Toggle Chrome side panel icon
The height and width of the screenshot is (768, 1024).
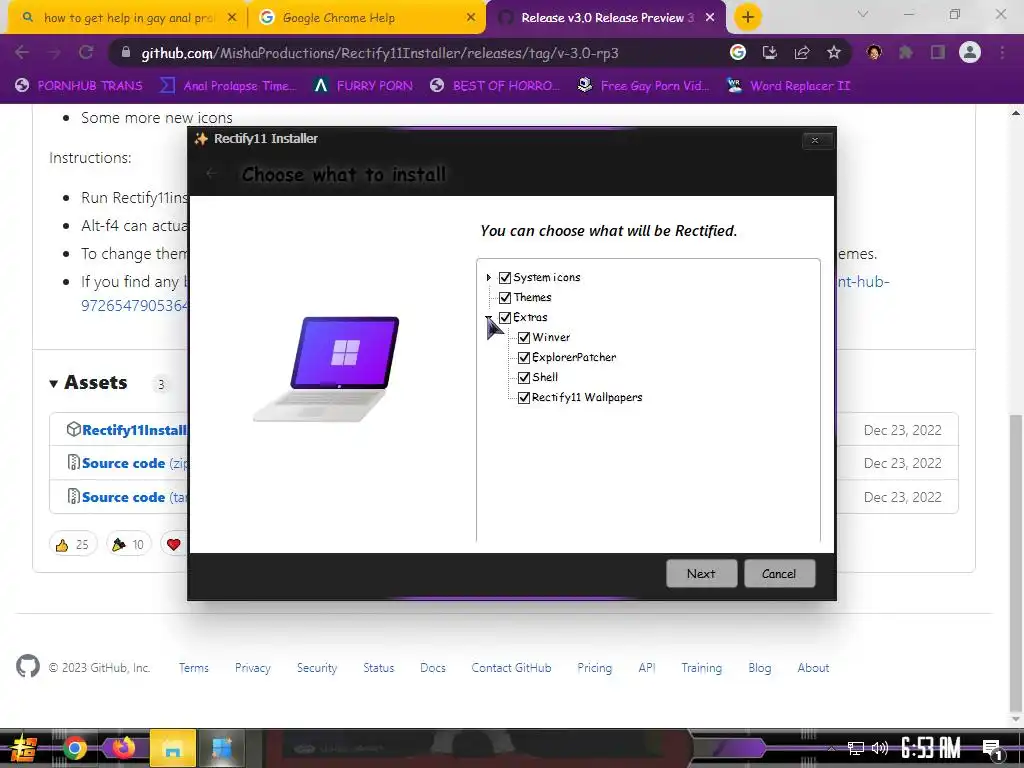(x=938, y=52)
